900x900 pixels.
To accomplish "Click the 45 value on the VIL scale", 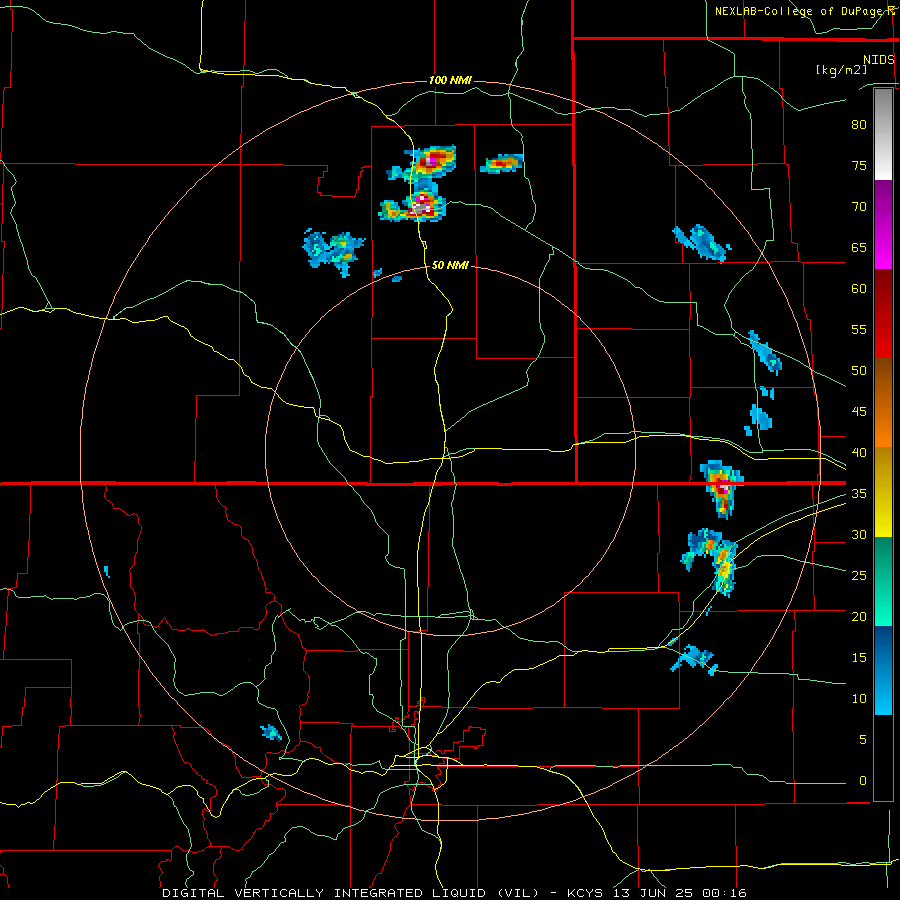I will point(859,412).
